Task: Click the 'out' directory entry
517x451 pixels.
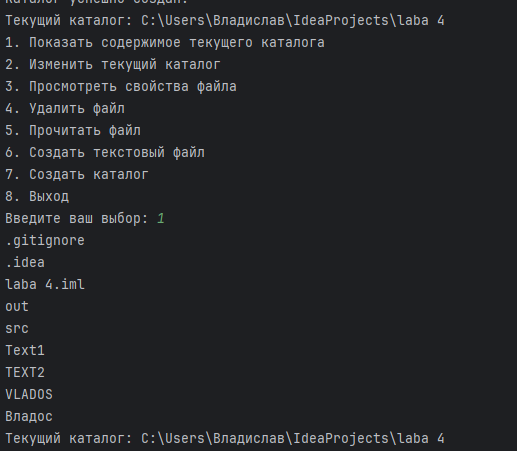Action: point(17,307)
